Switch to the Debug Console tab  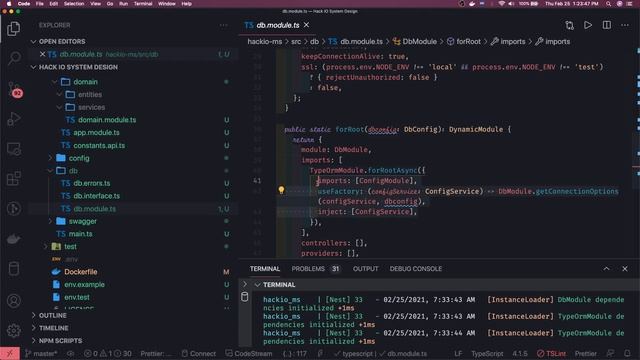[416, 269]
